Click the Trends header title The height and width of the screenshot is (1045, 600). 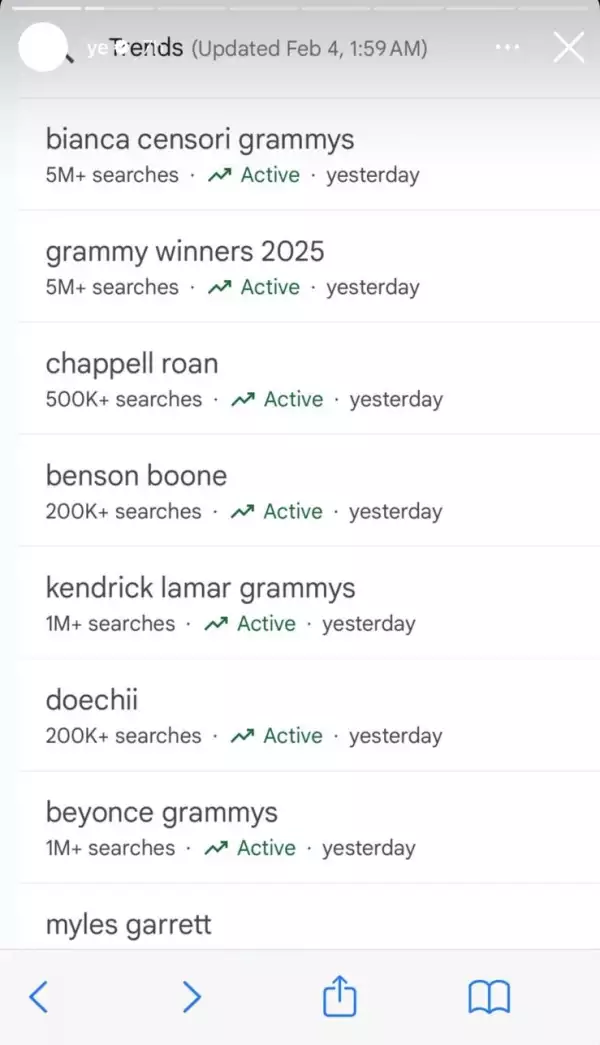coord(146,47)
